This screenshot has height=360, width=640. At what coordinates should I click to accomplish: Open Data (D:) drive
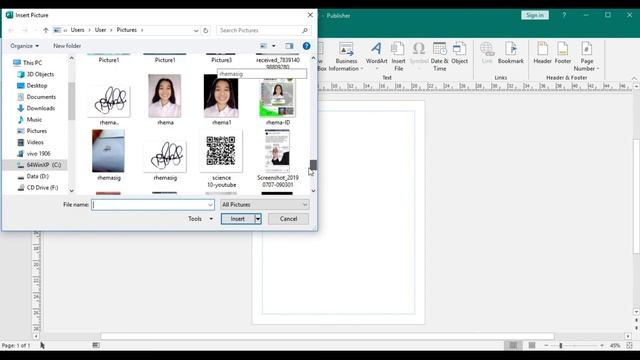38,176
